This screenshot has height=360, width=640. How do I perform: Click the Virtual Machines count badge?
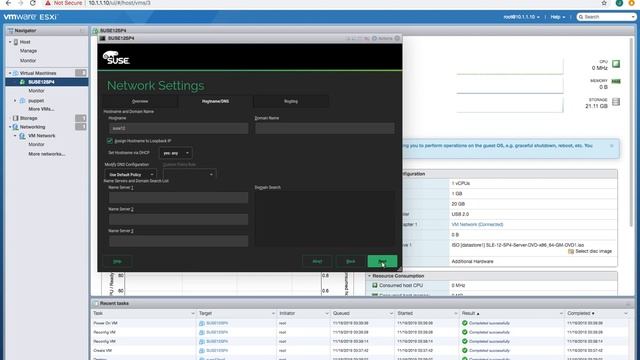(x=81, y=73)
